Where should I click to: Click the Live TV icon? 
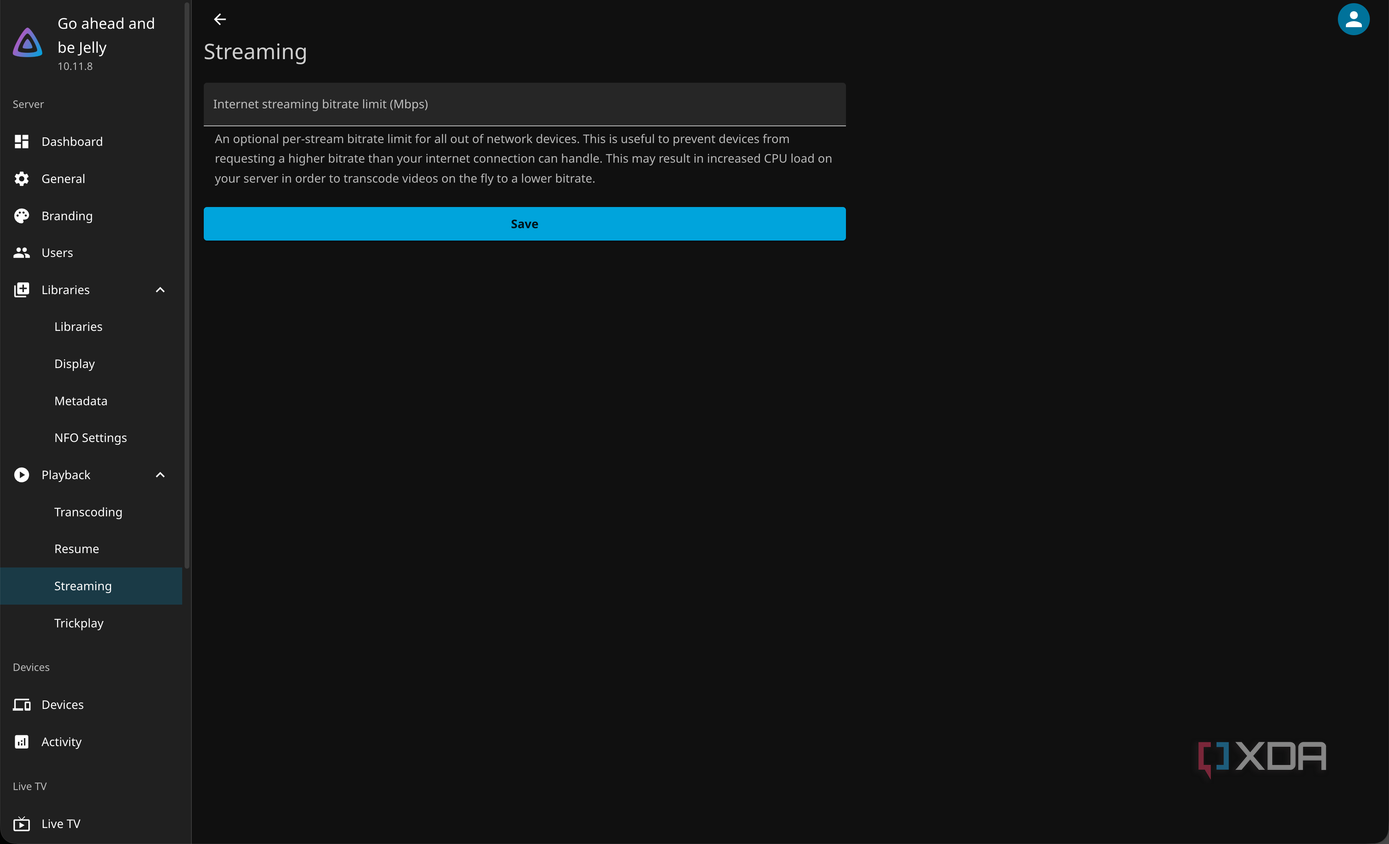click(x=21, y=823)
